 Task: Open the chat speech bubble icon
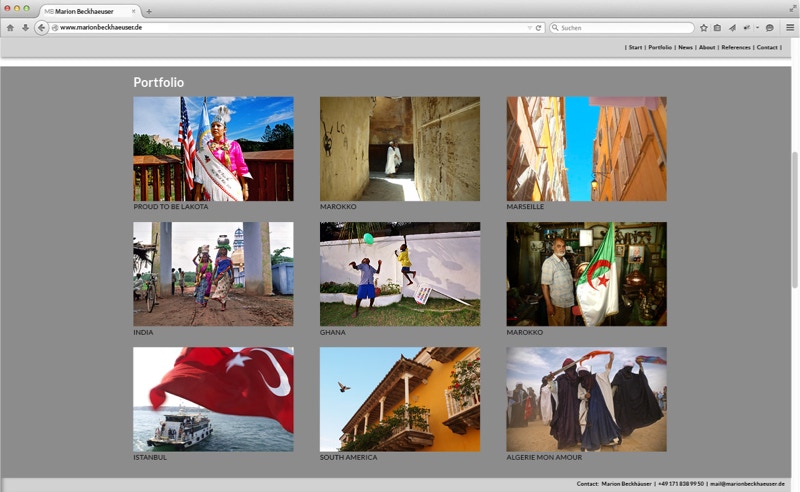(x=770, y=28)
